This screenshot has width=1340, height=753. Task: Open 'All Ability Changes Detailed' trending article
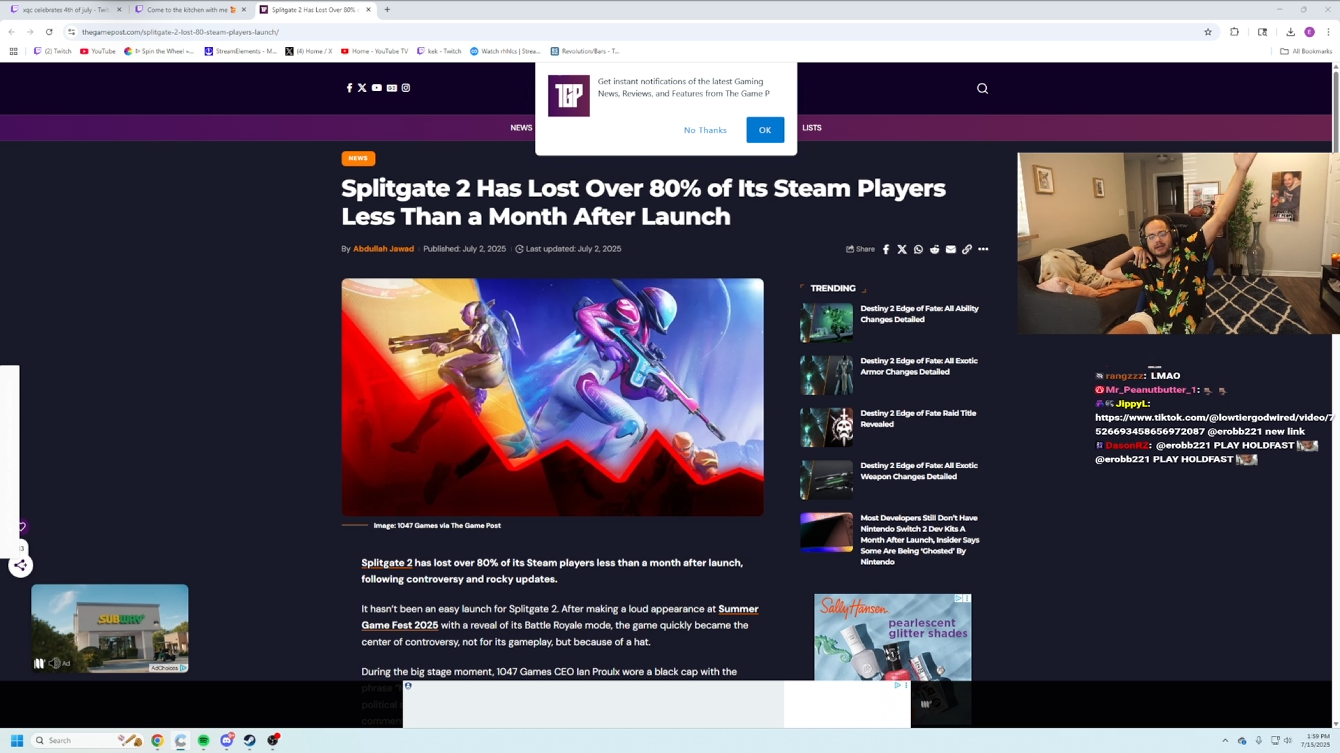coord(919,314)
